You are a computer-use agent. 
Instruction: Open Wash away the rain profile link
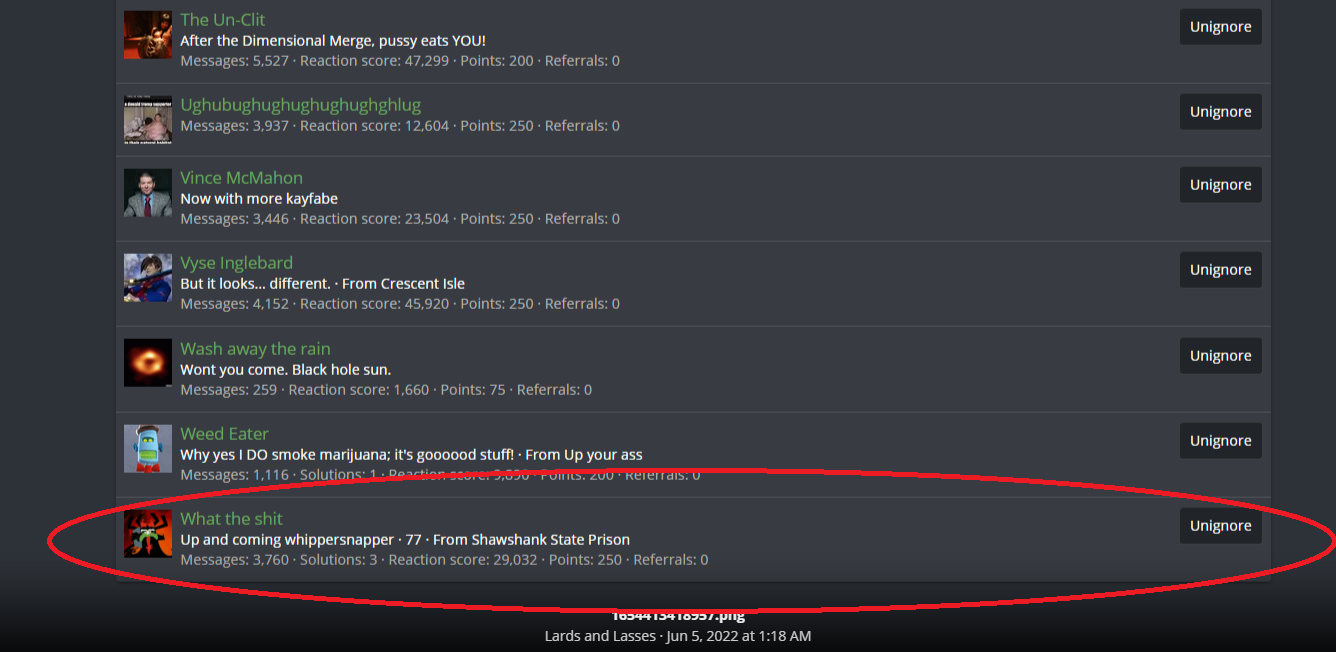tap(255, 349)
